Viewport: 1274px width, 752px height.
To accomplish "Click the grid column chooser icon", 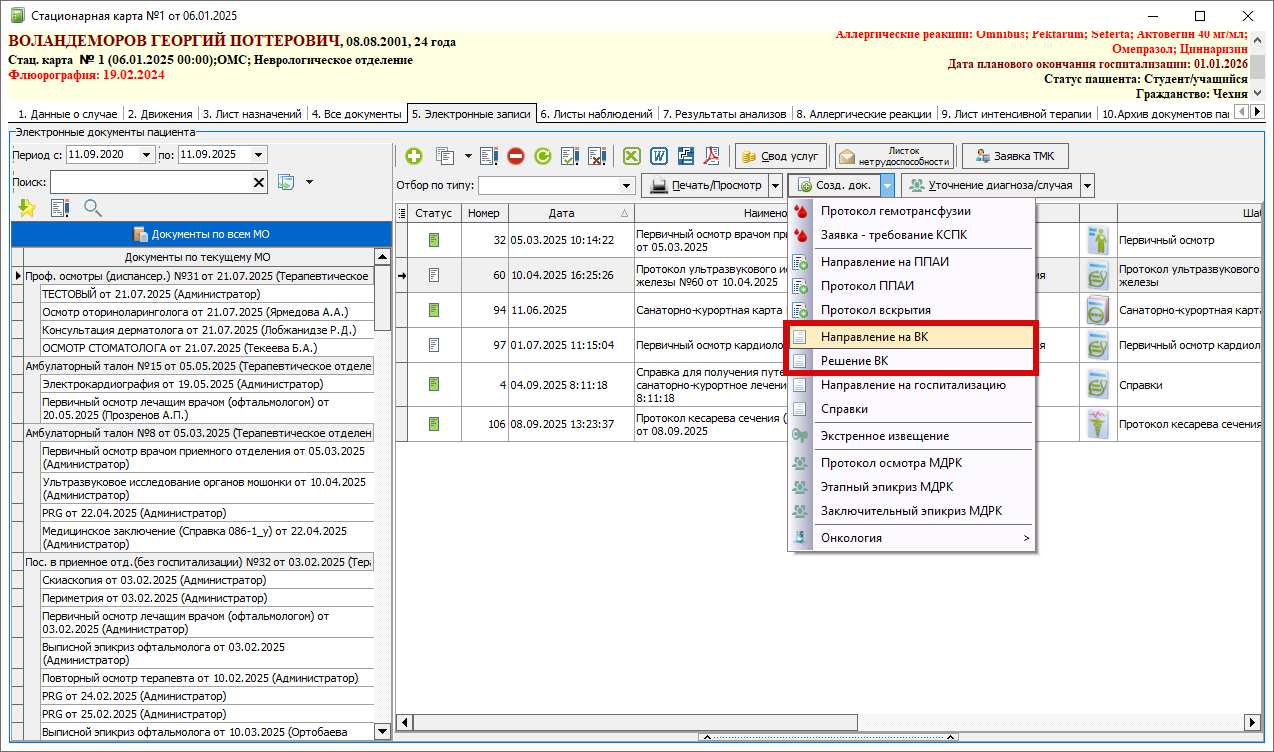I will tap(402, 213).
